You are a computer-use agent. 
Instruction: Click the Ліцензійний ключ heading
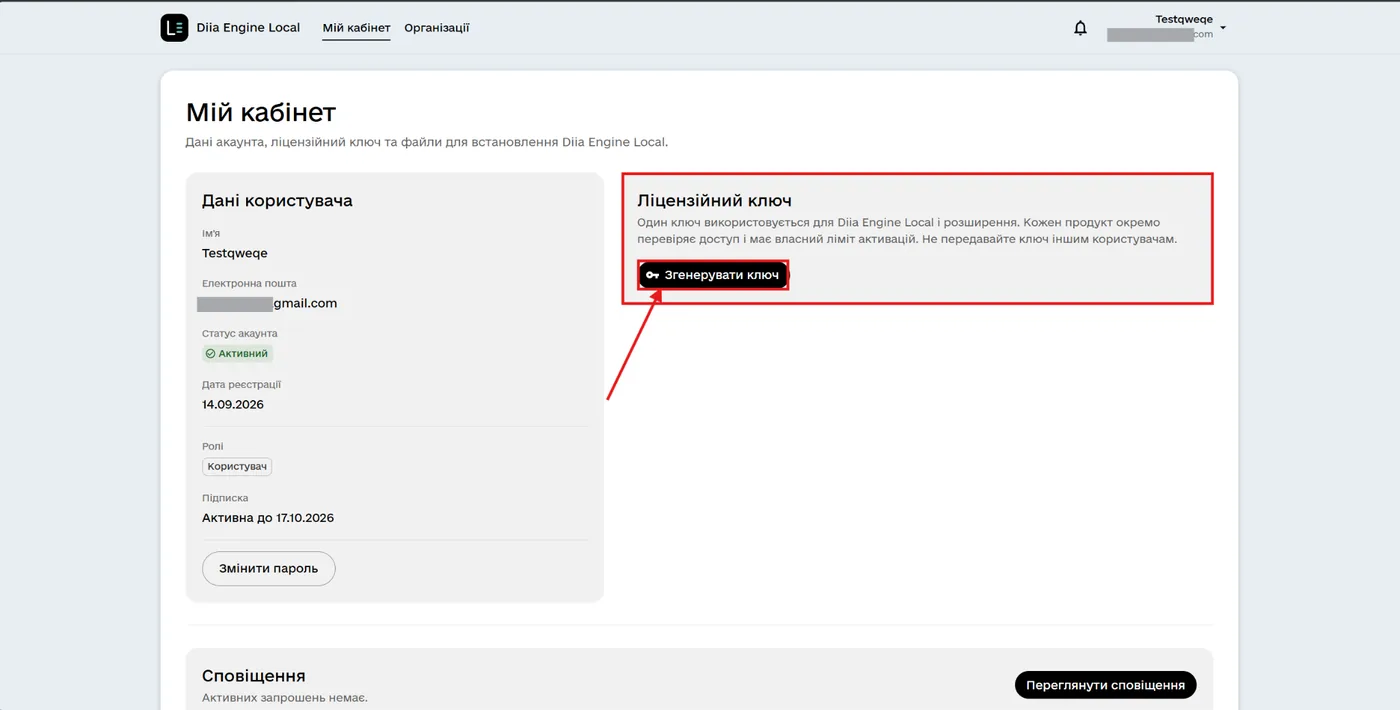[714, 201]
